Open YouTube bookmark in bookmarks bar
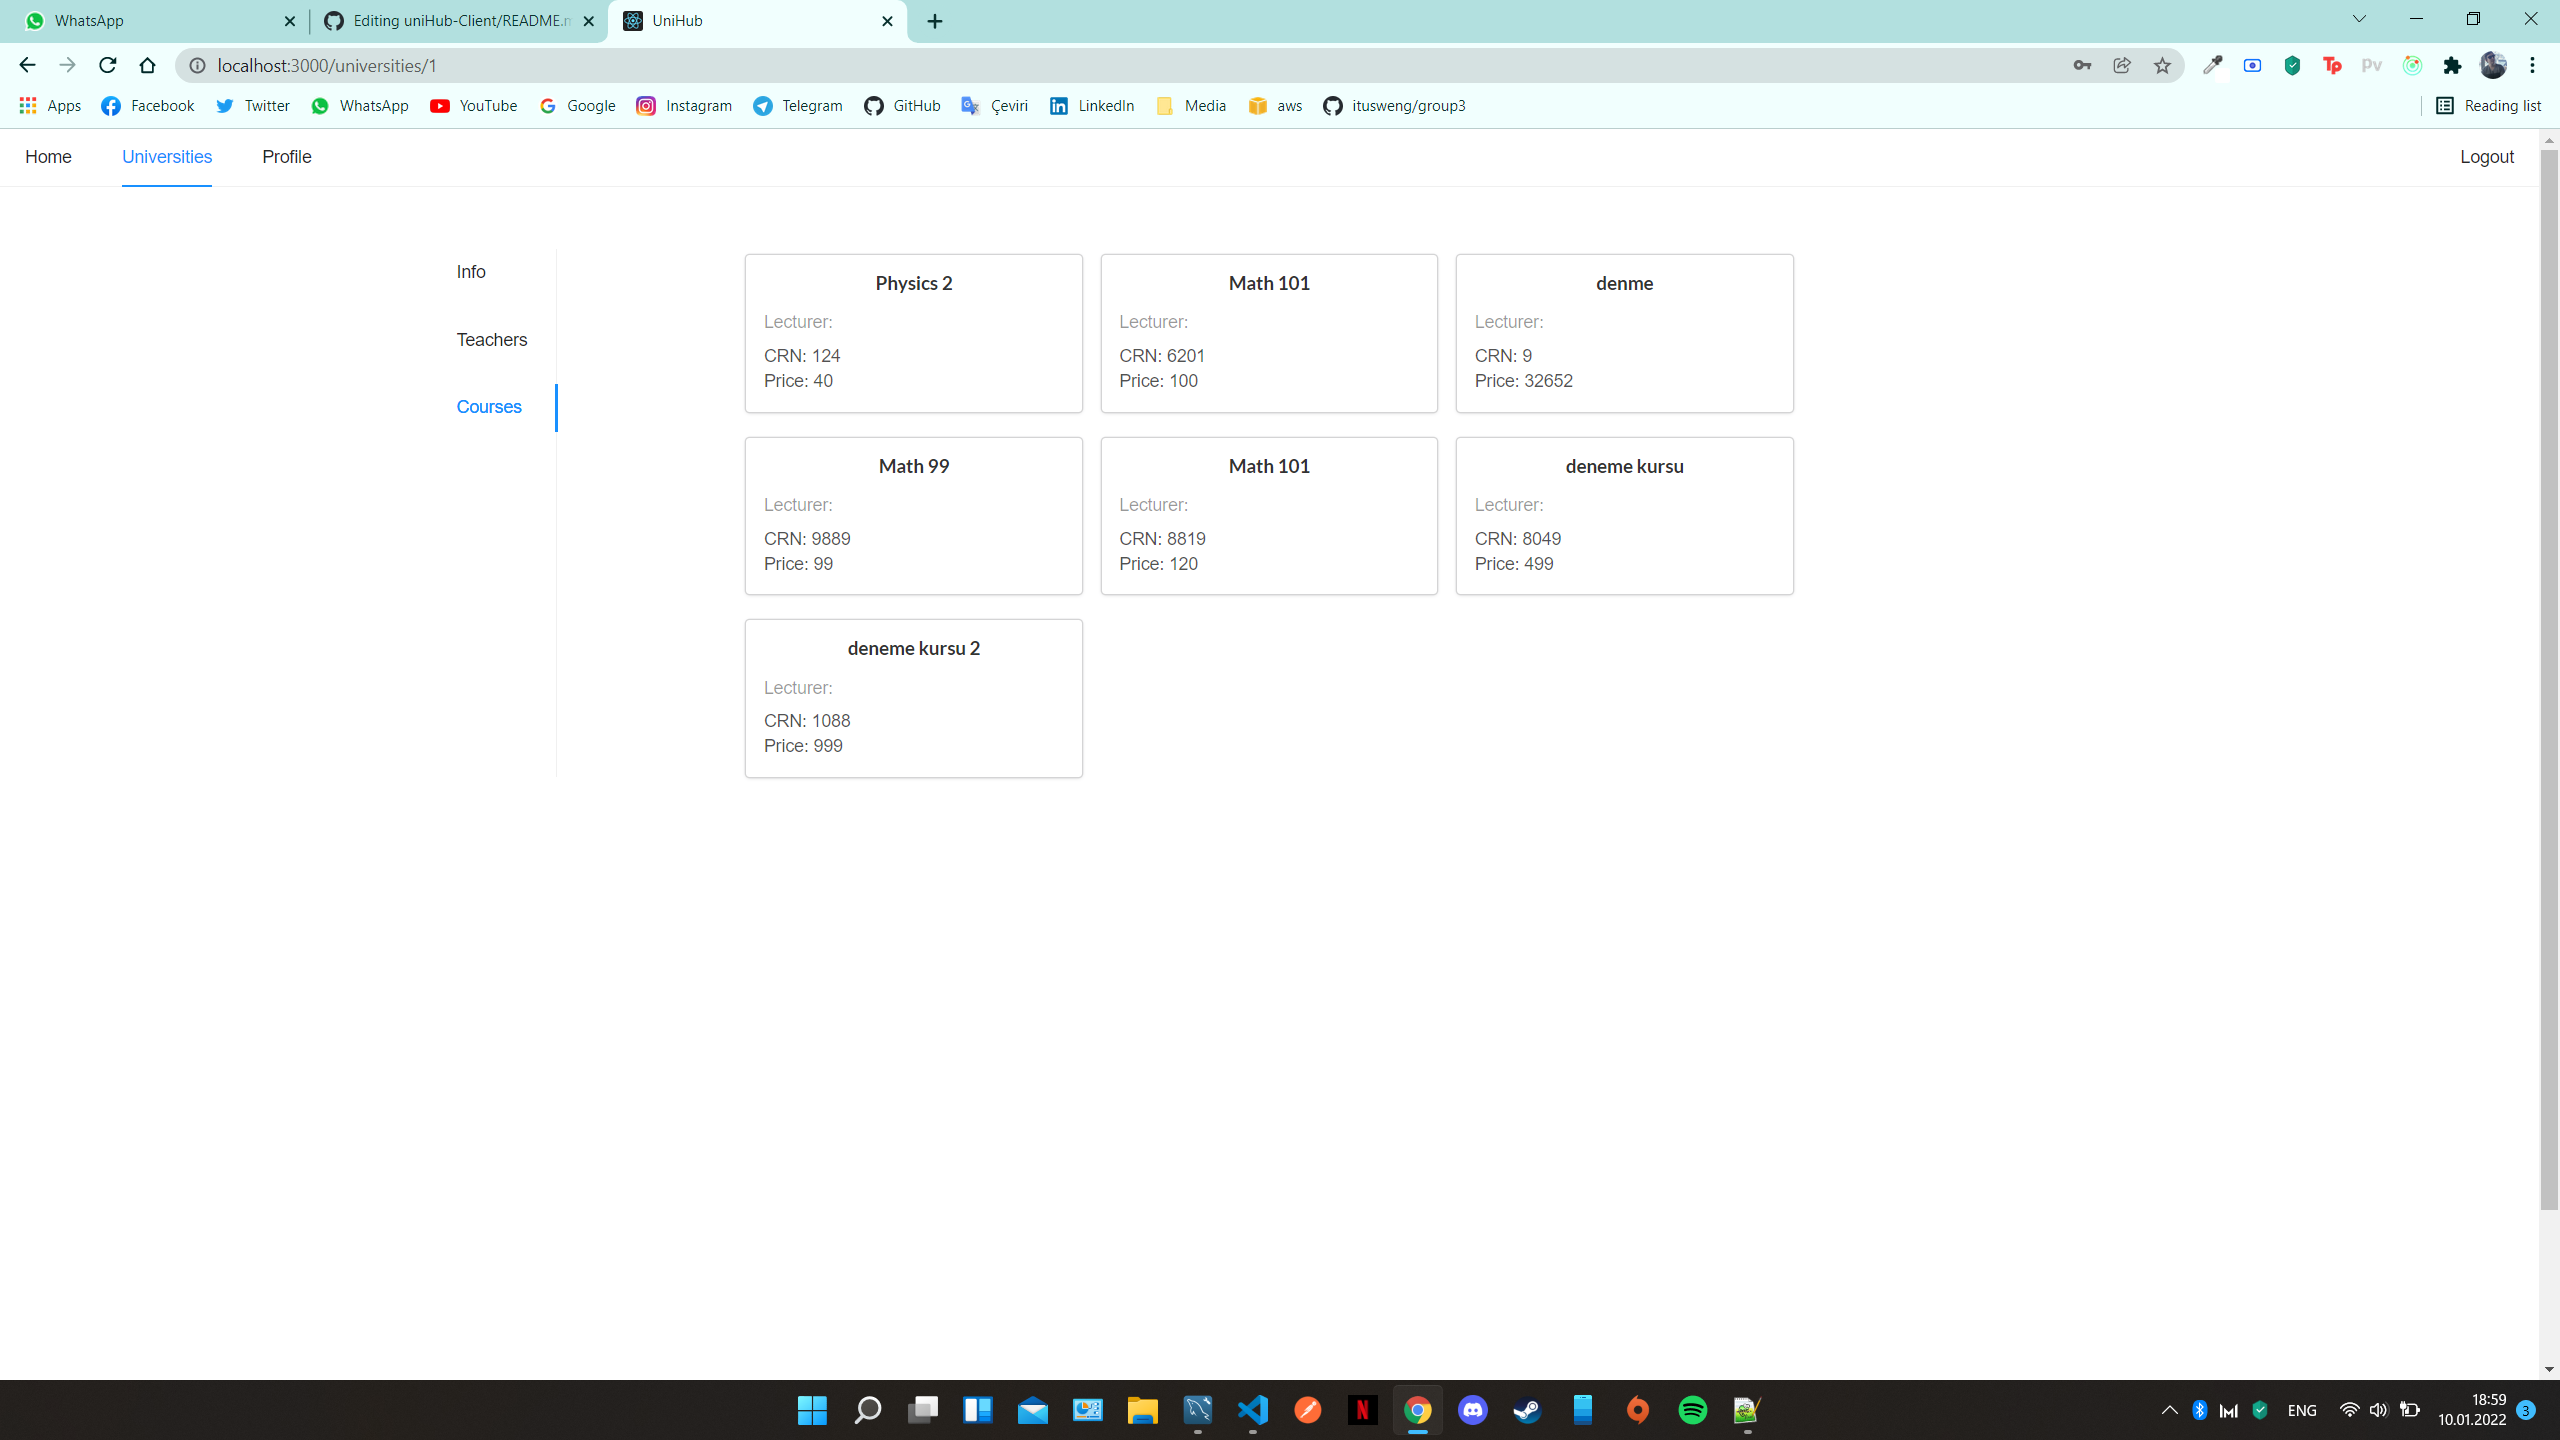 point(473,106)
